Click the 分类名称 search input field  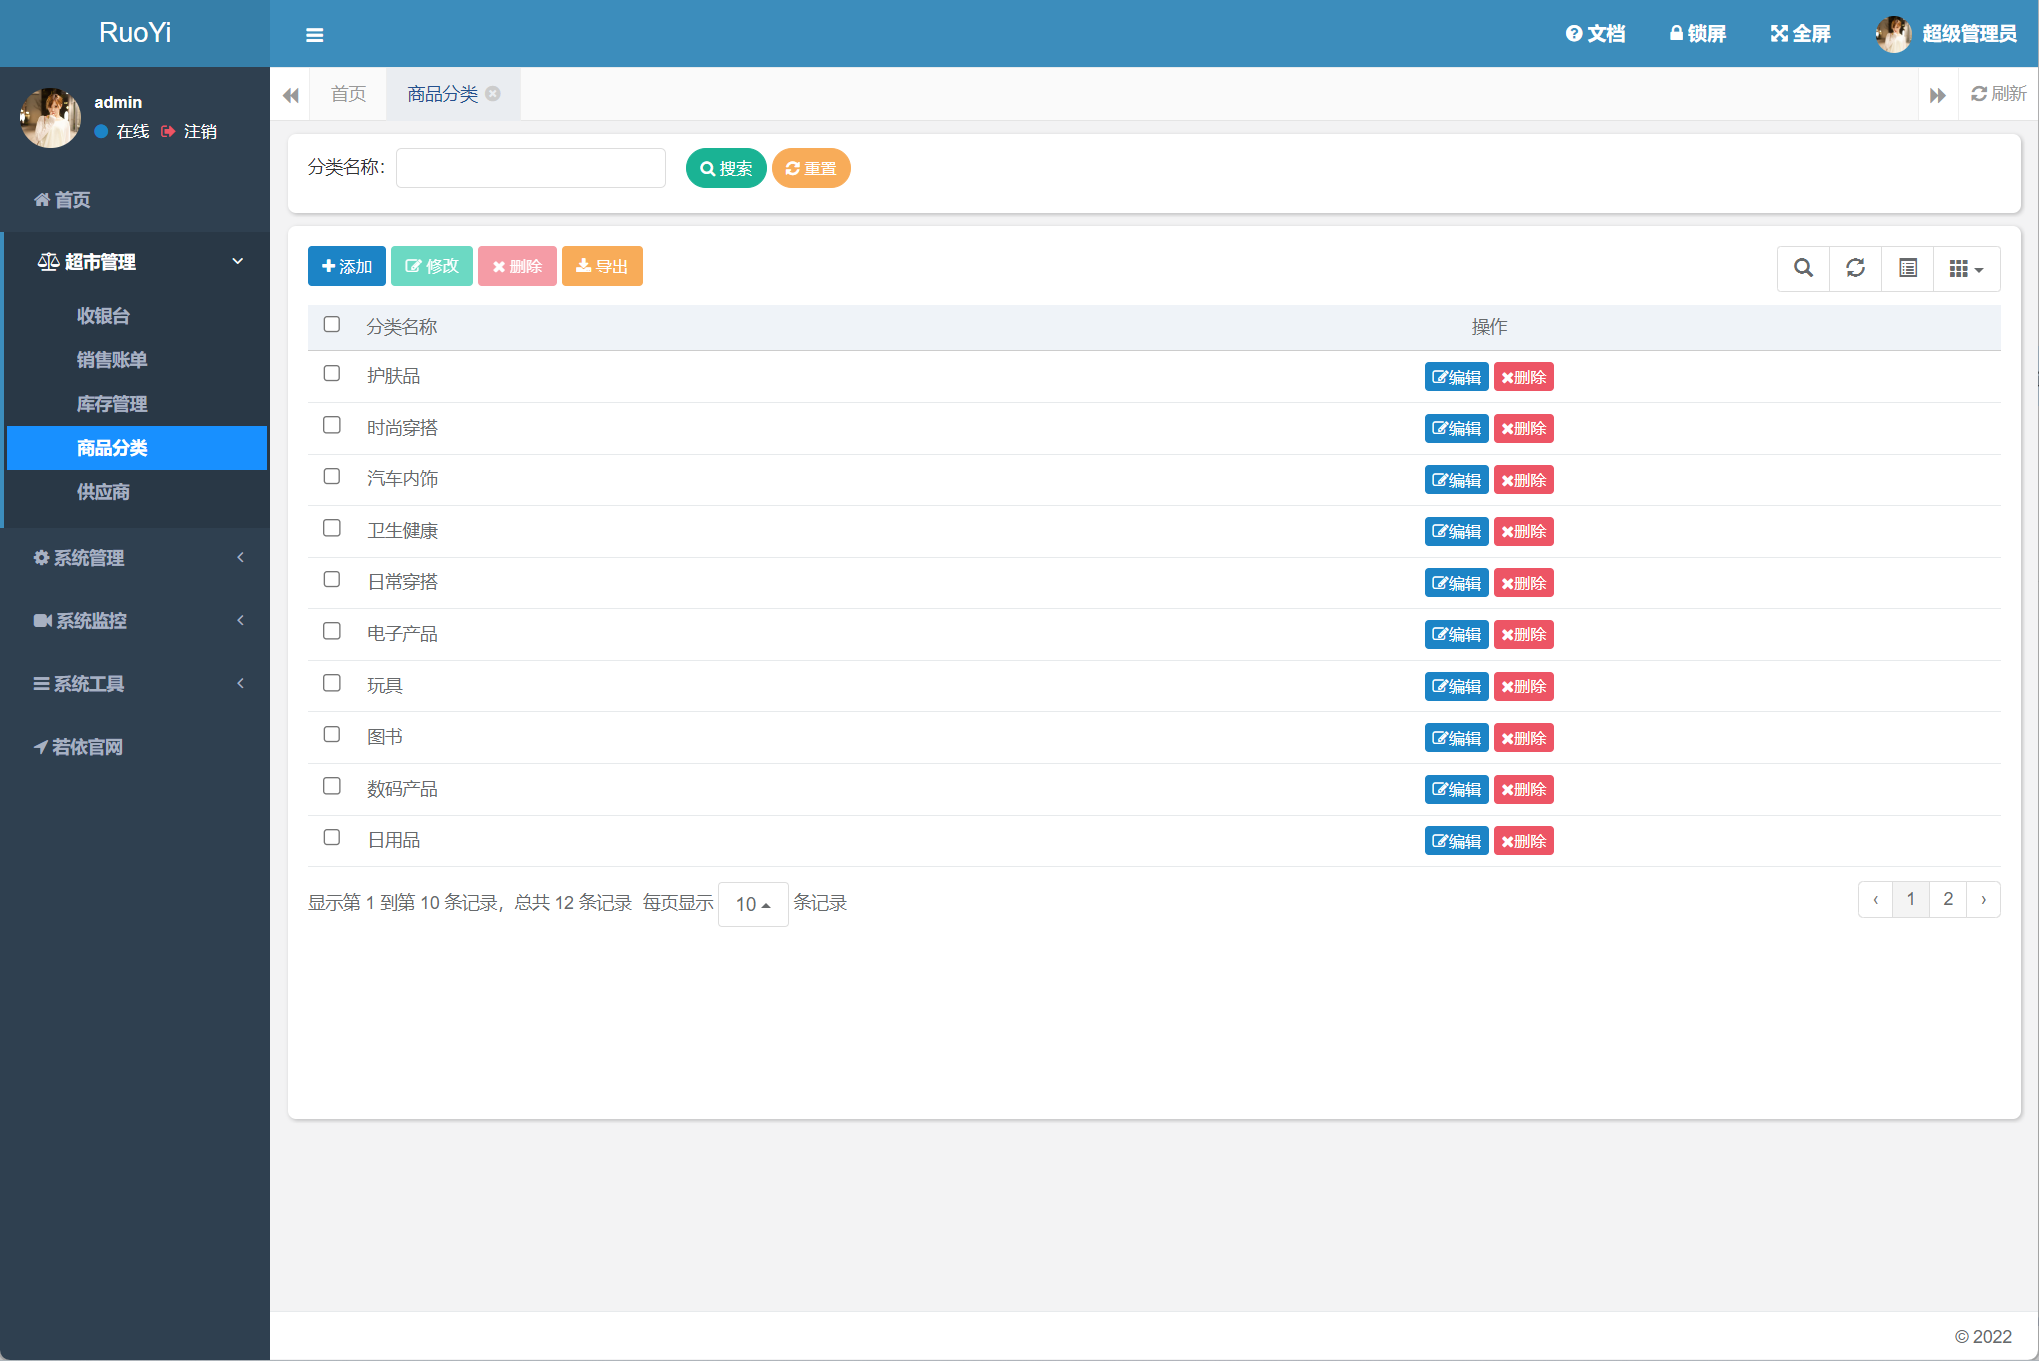[531, 168]
